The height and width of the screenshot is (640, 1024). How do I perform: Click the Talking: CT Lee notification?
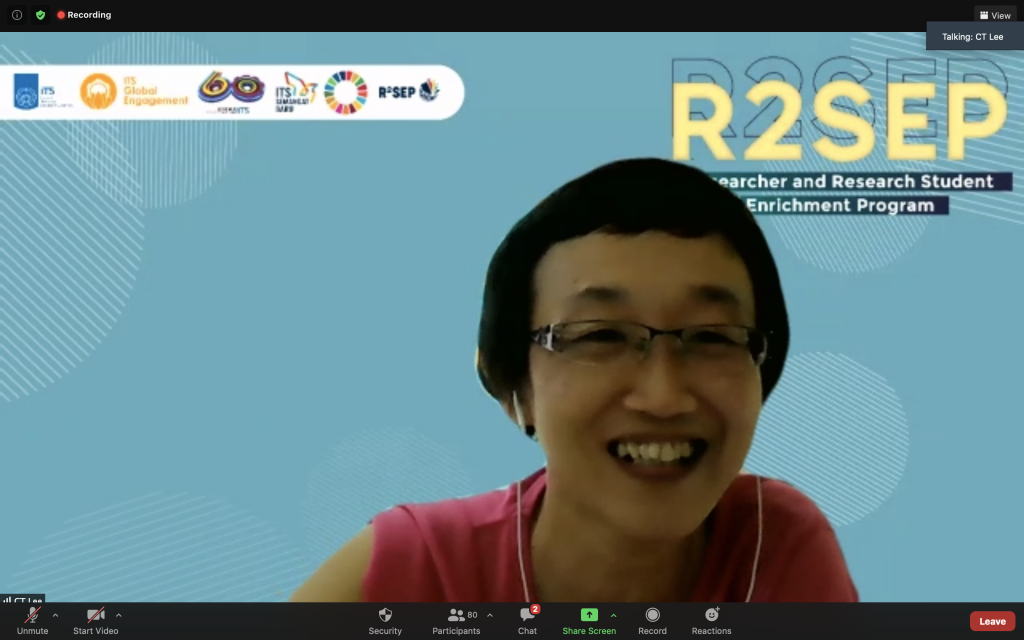click(x=974, y=37)
